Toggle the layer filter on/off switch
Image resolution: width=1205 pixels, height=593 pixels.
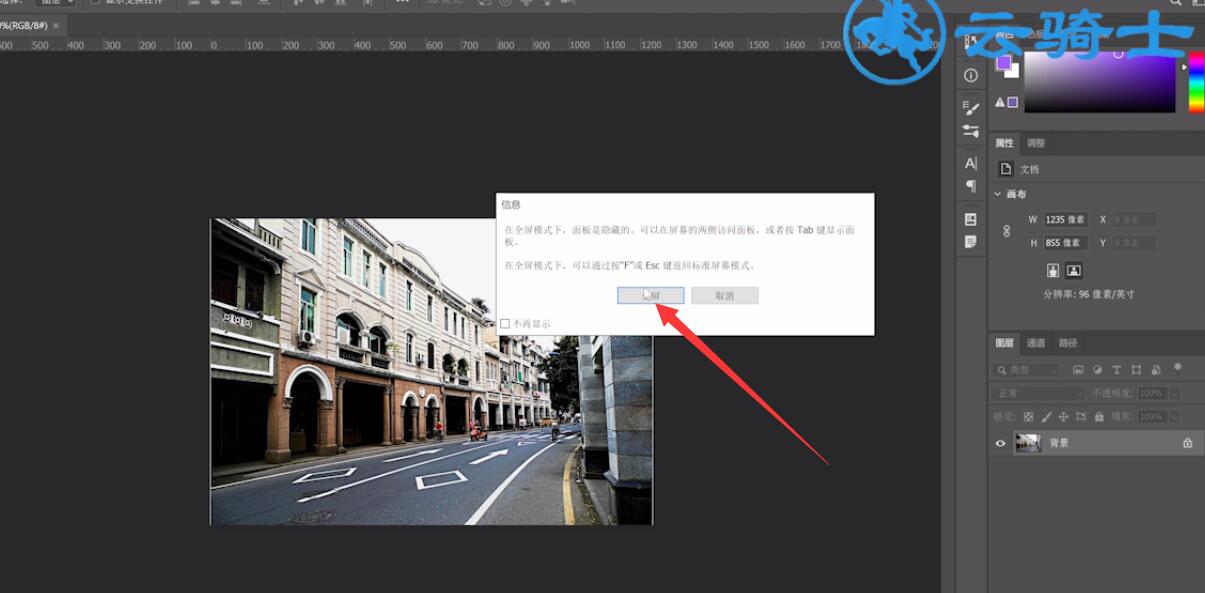point(1178,368)
